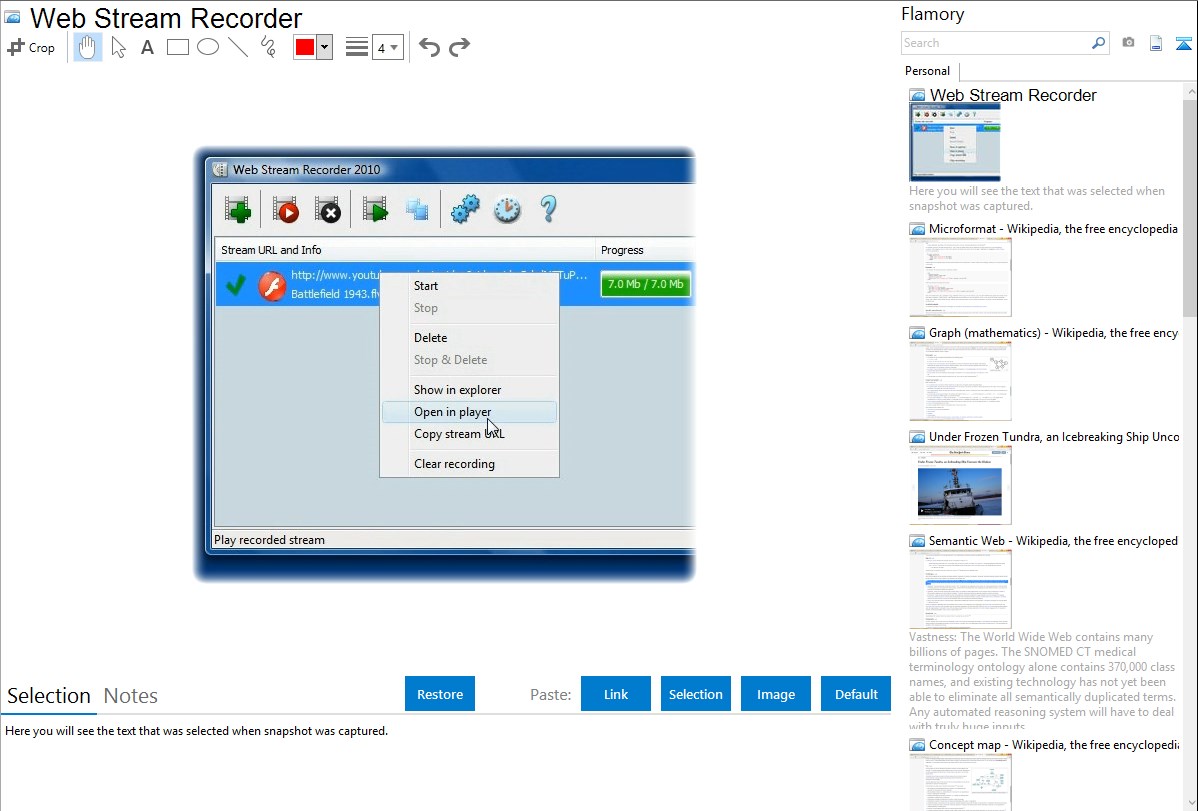Select the Crop tool

(31, 47)
